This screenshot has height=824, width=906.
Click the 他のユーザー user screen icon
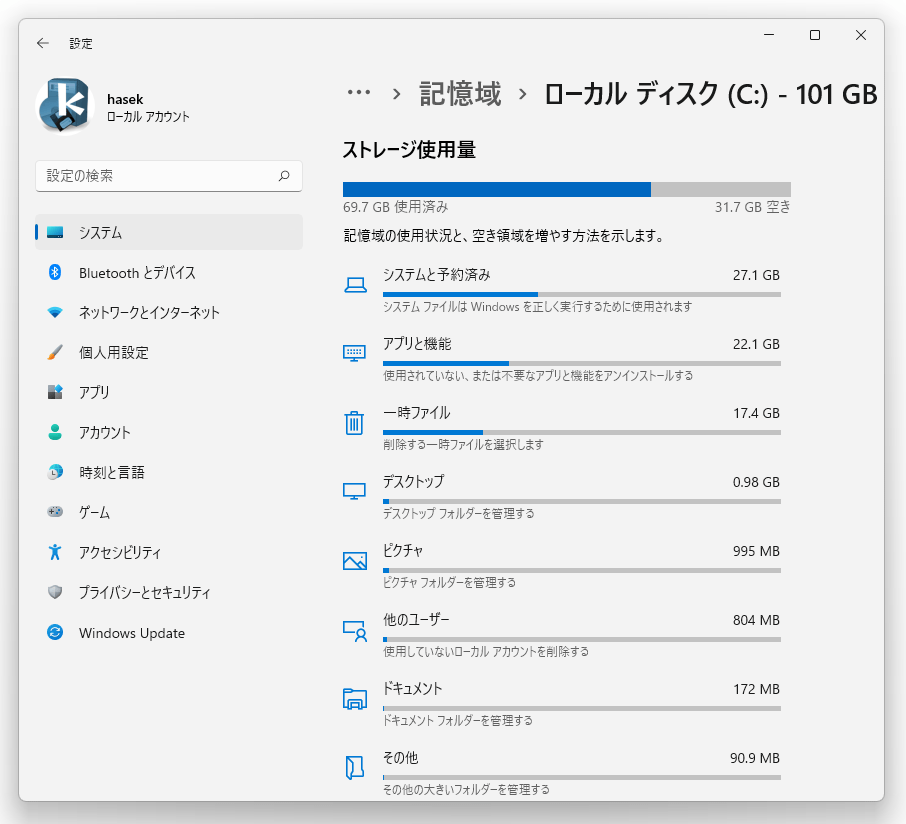(355, 631)
